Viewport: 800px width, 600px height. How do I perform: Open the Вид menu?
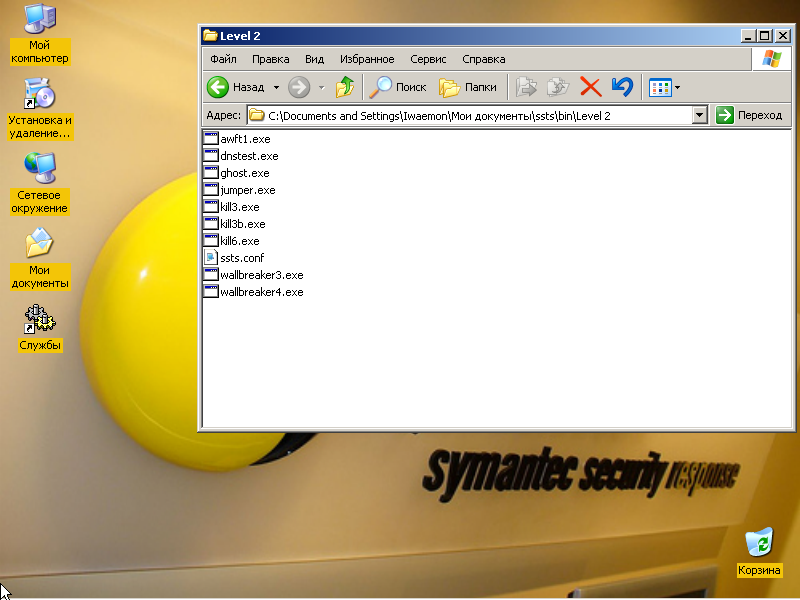pyautogui.click(x=314, y=59)
